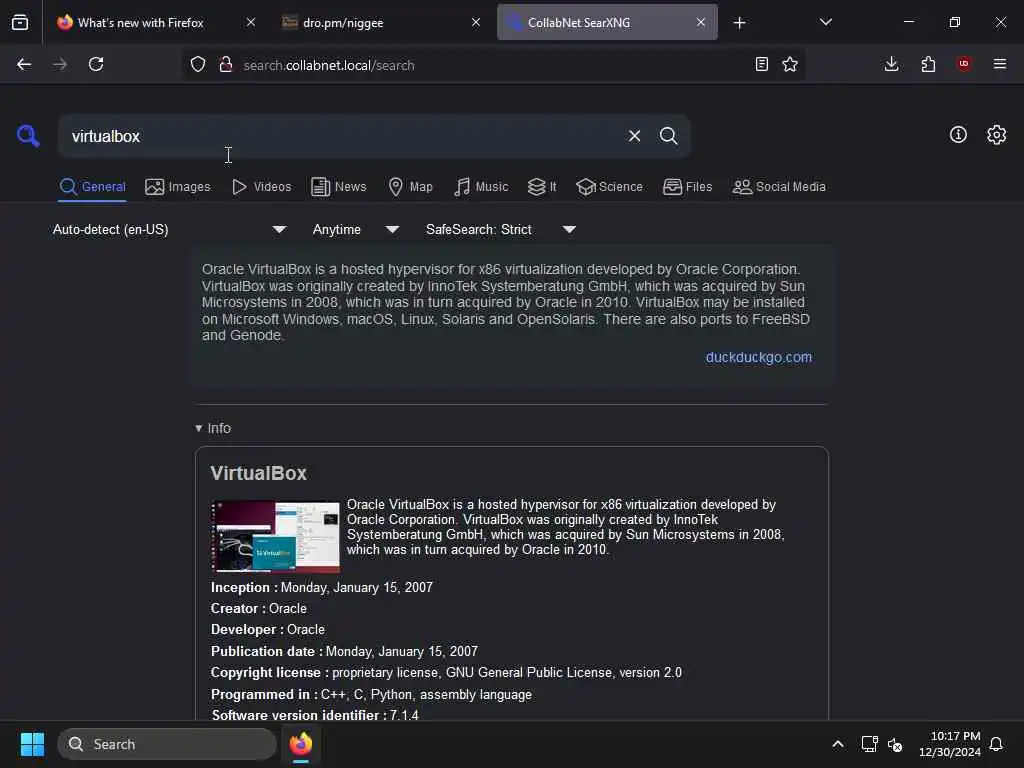Switch to News search category
Viewport: 1024px width, 768px height.
[x=339, y=187]
